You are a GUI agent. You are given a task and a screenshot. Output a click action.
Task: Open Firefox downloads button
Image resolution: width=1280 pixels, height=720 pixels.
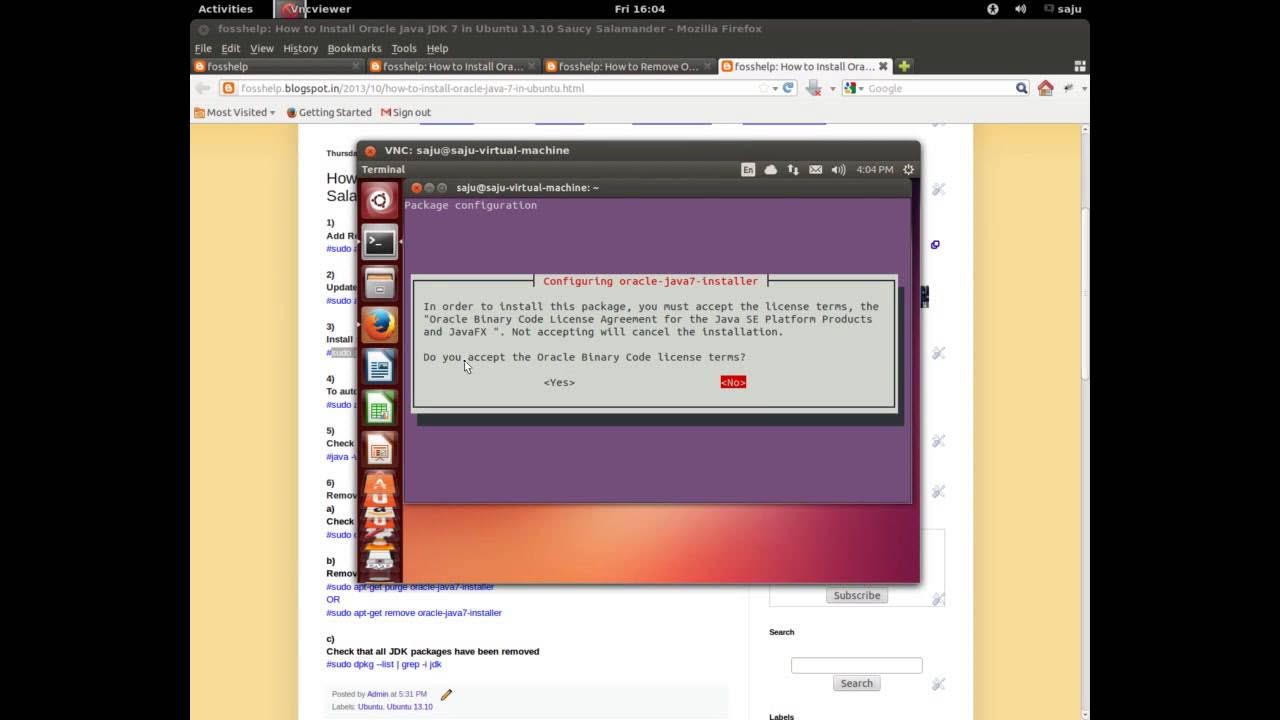click(x=814, y=88)
